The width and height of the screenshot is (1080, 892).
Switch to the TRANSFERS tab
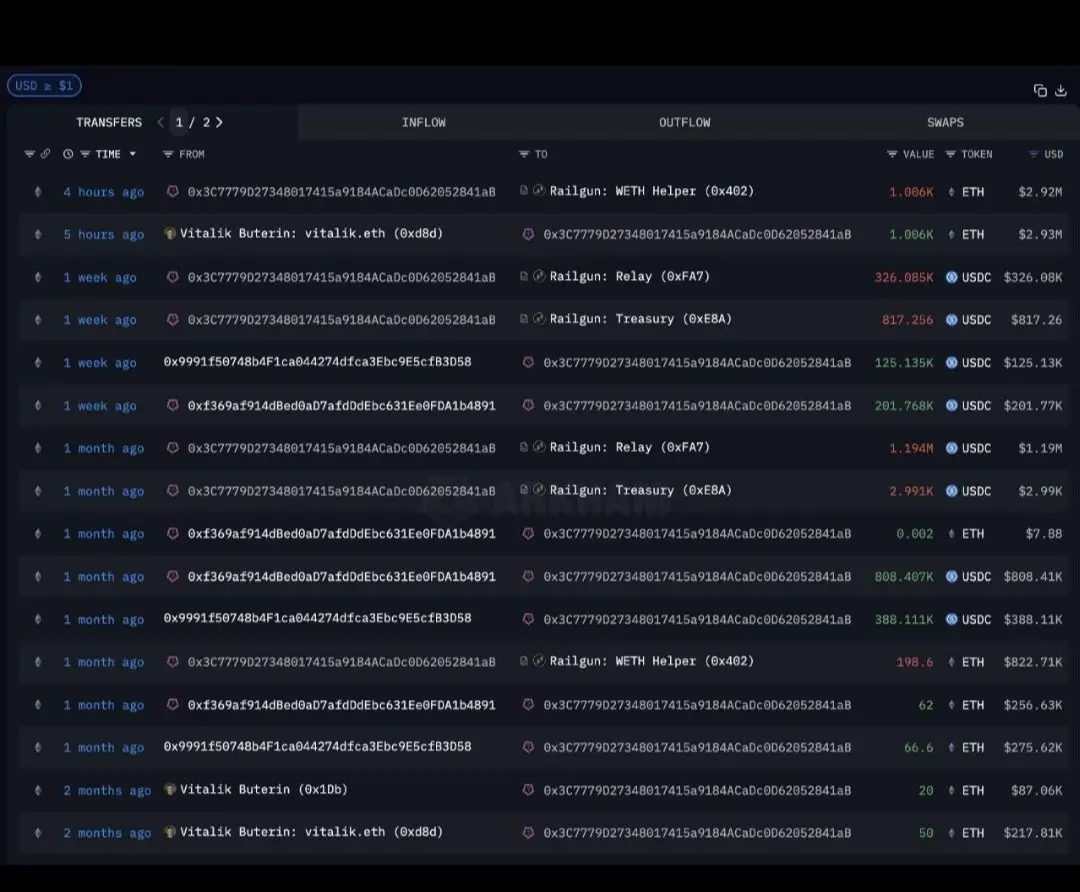click(x=109, y=122)
